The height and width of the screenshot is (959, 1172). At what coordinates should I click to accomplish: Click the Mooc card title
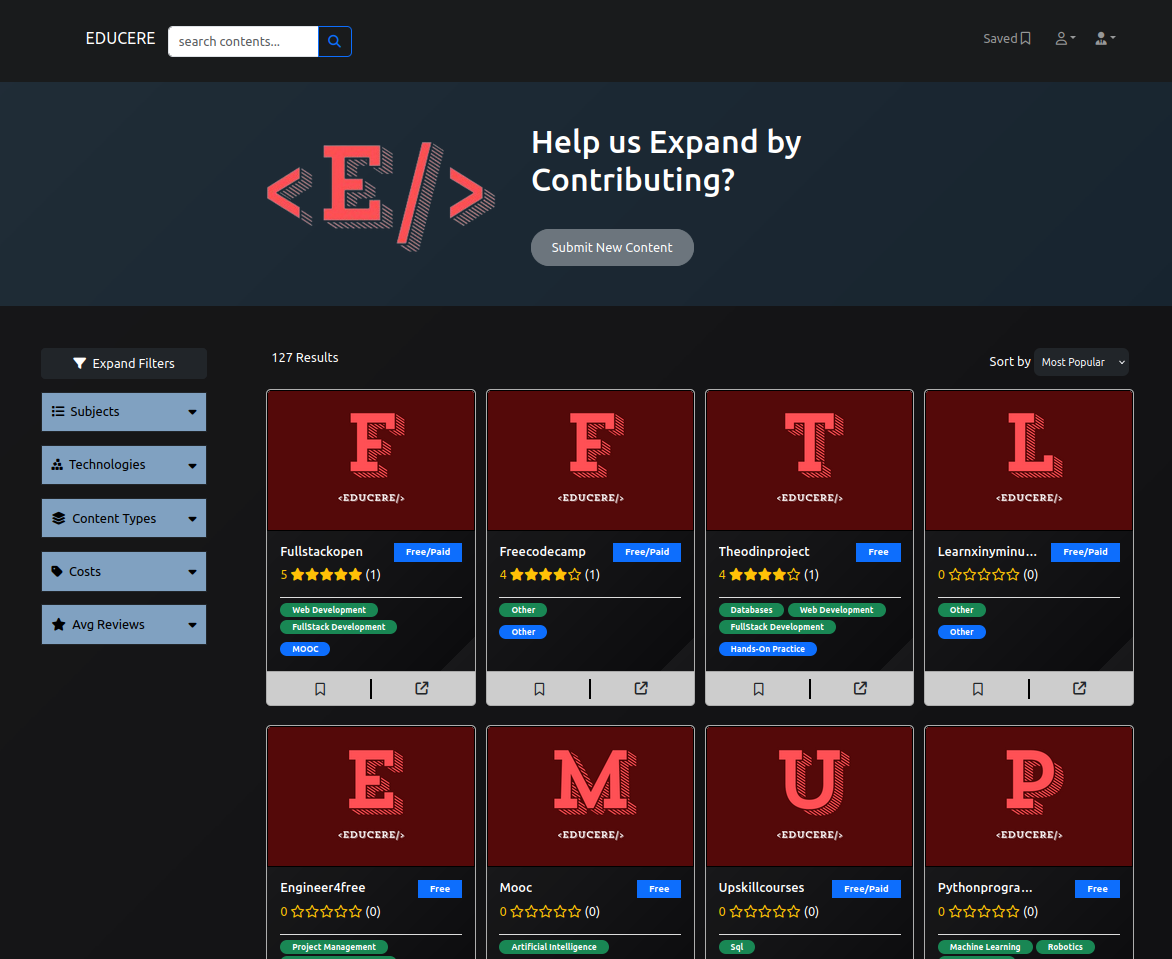tap(516, 888)
